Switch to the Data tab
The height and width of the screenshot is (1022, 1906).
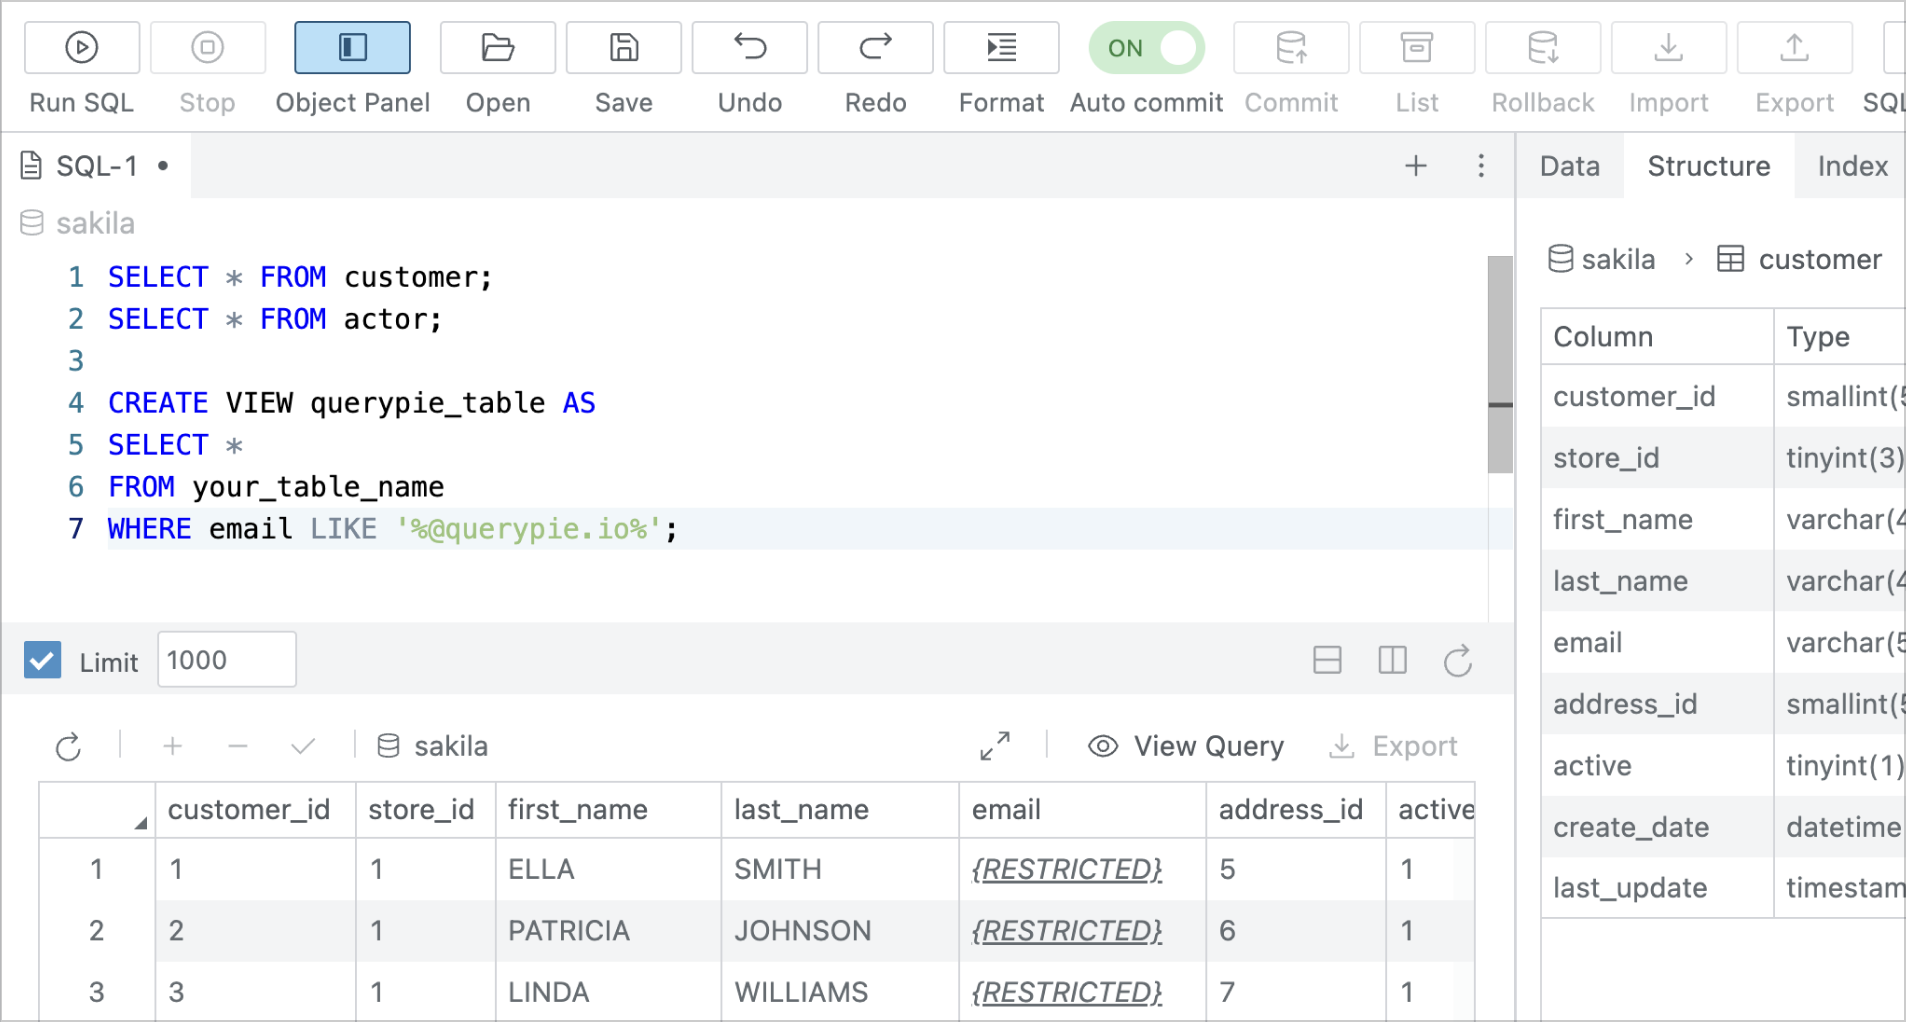[x=1570, y=166]
